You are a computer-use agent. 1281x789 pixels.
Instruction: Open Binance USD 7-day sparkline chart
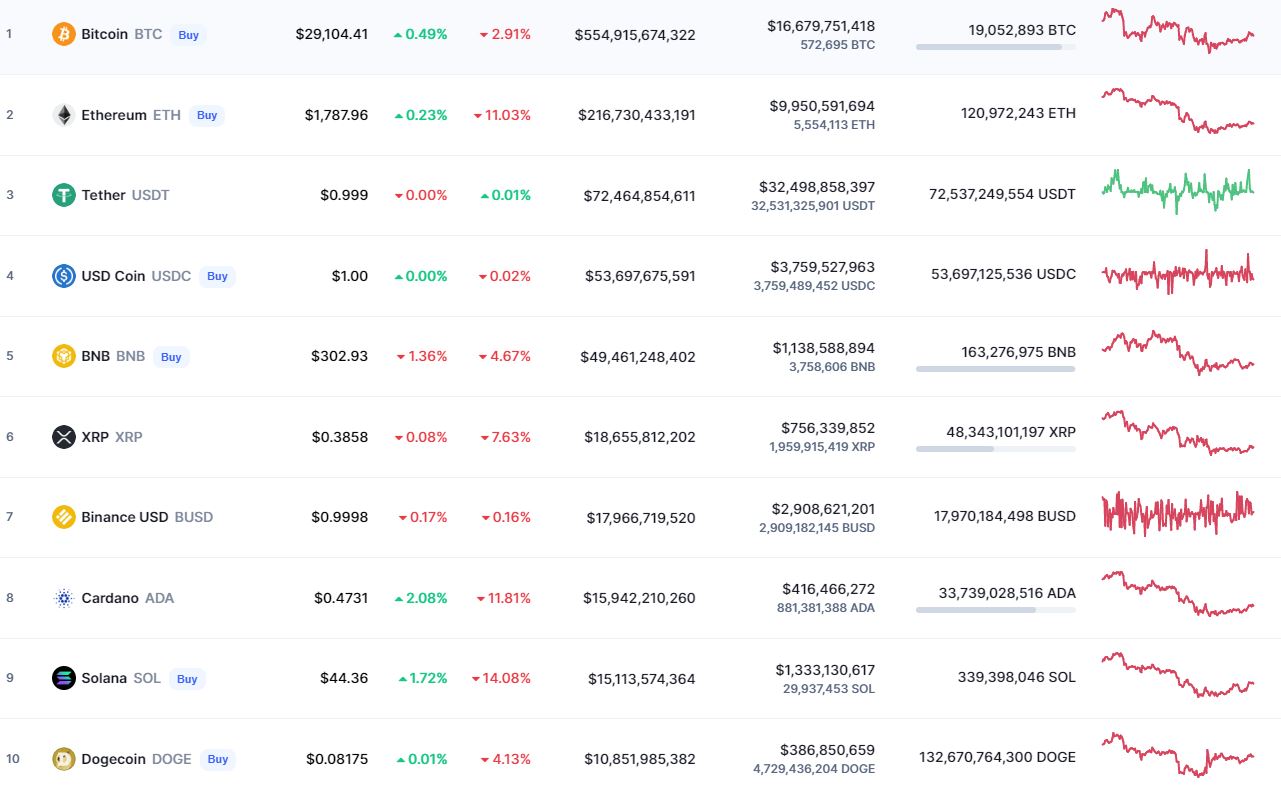pos(1177,512)
